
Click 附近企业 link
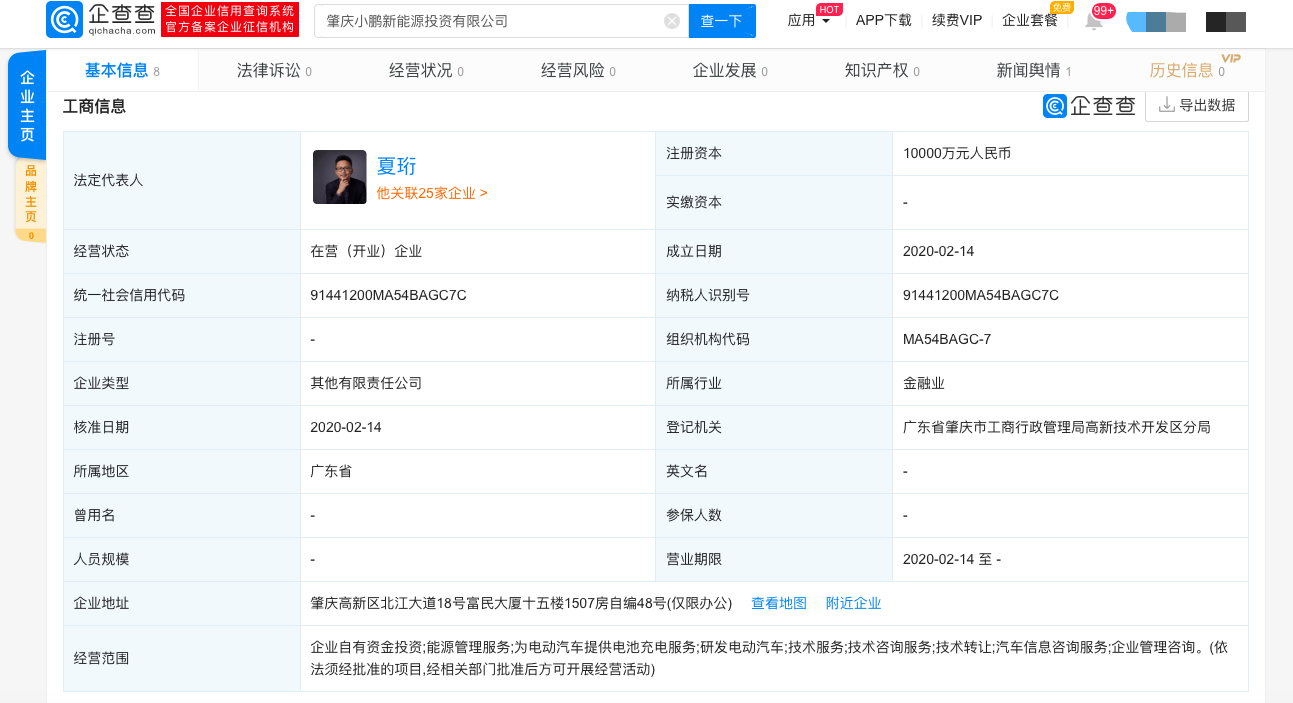point(854,603)
